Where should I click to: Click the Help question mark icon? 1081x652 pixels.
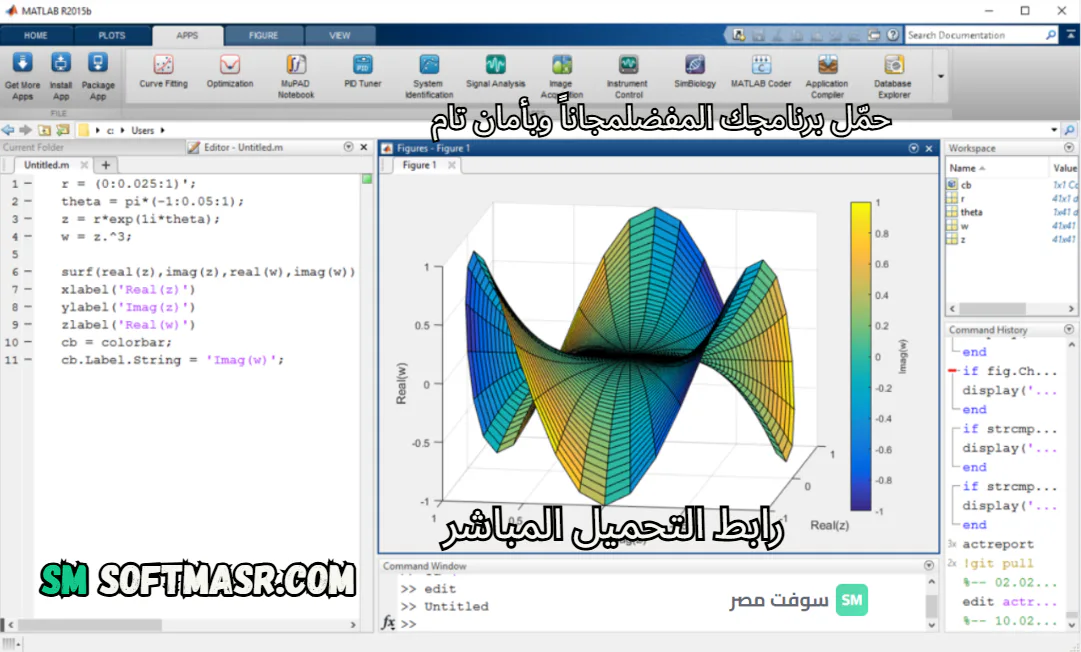point(893,34)
